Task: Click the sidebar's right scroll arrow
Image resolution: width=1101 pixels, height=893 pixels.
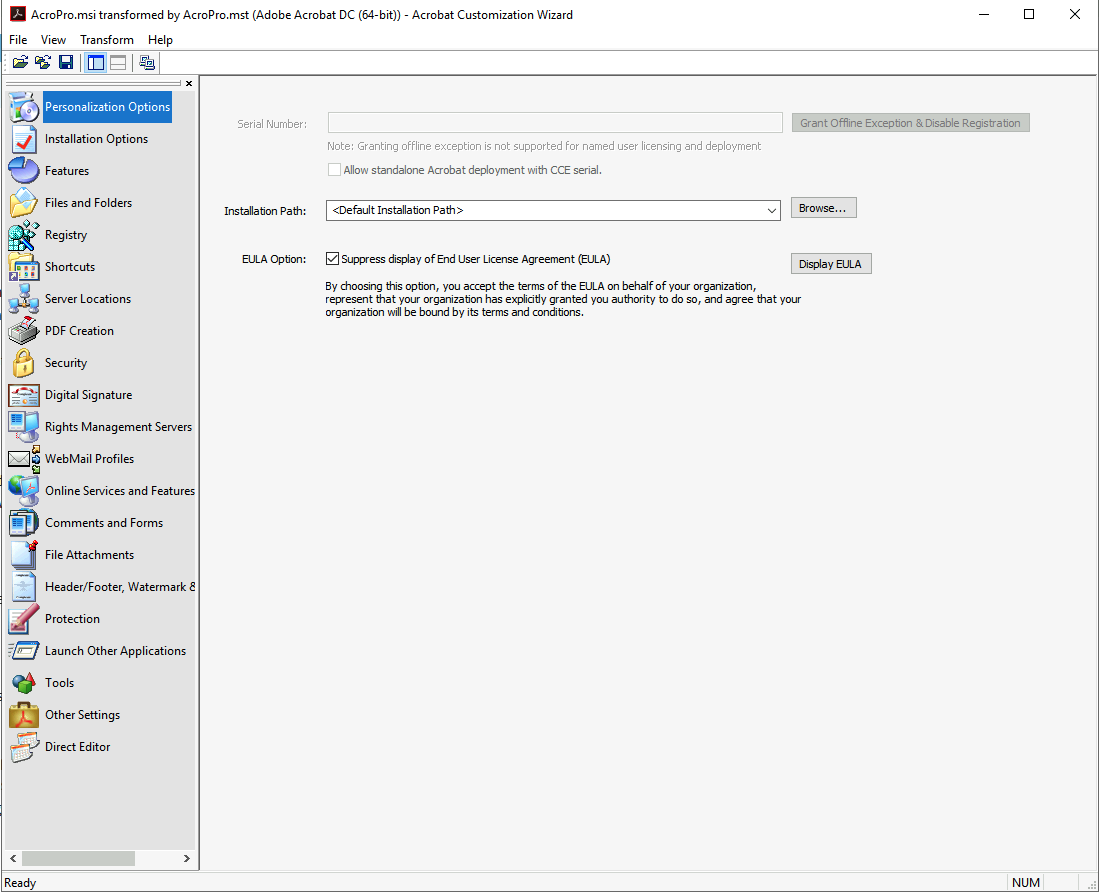Action: click(186, 858)
